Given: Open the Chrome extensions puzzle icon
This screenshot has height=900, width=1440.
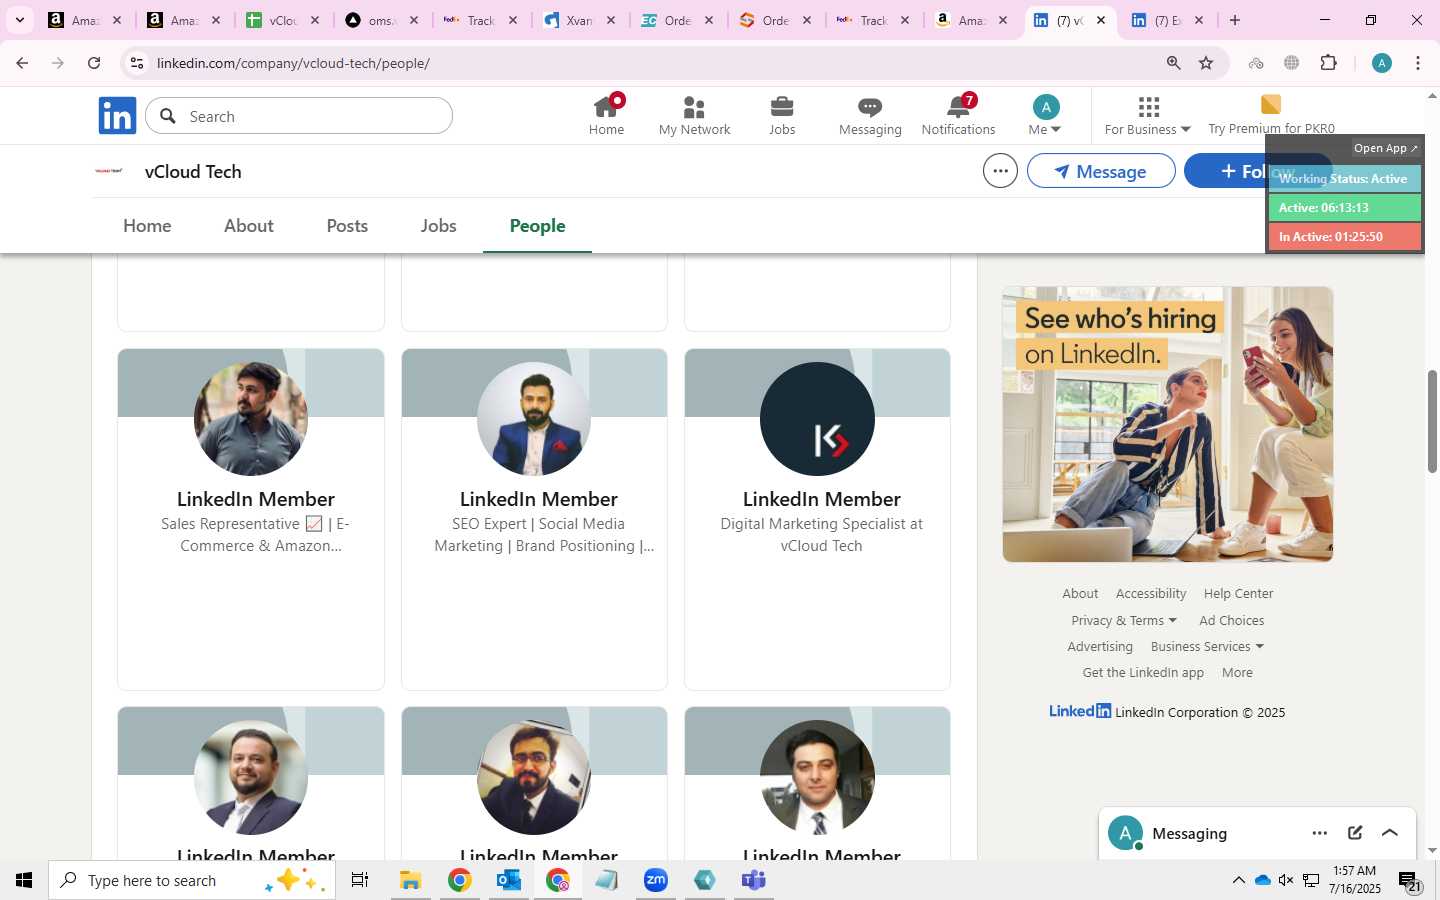Looking at the screenshot, I should pyautogui.click(x=1328, y=63).
